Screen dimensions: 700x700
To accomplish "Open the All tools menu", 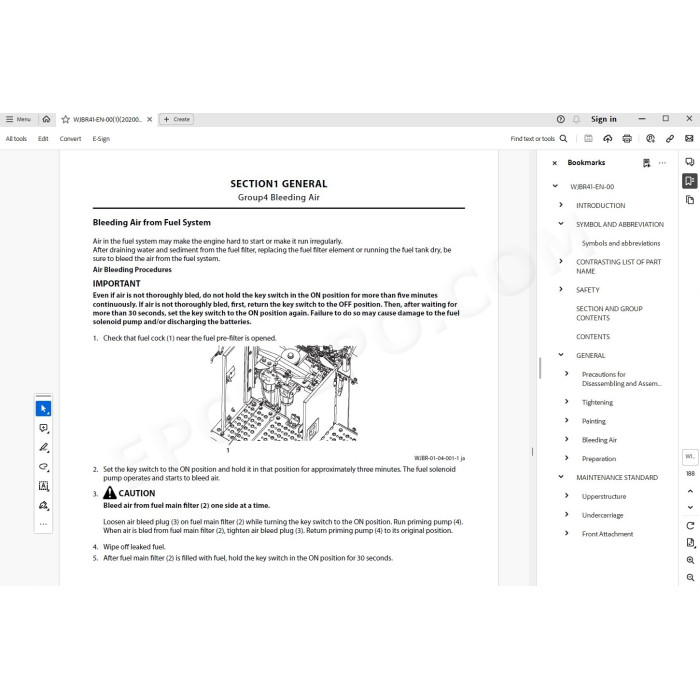I will [16, 139].
